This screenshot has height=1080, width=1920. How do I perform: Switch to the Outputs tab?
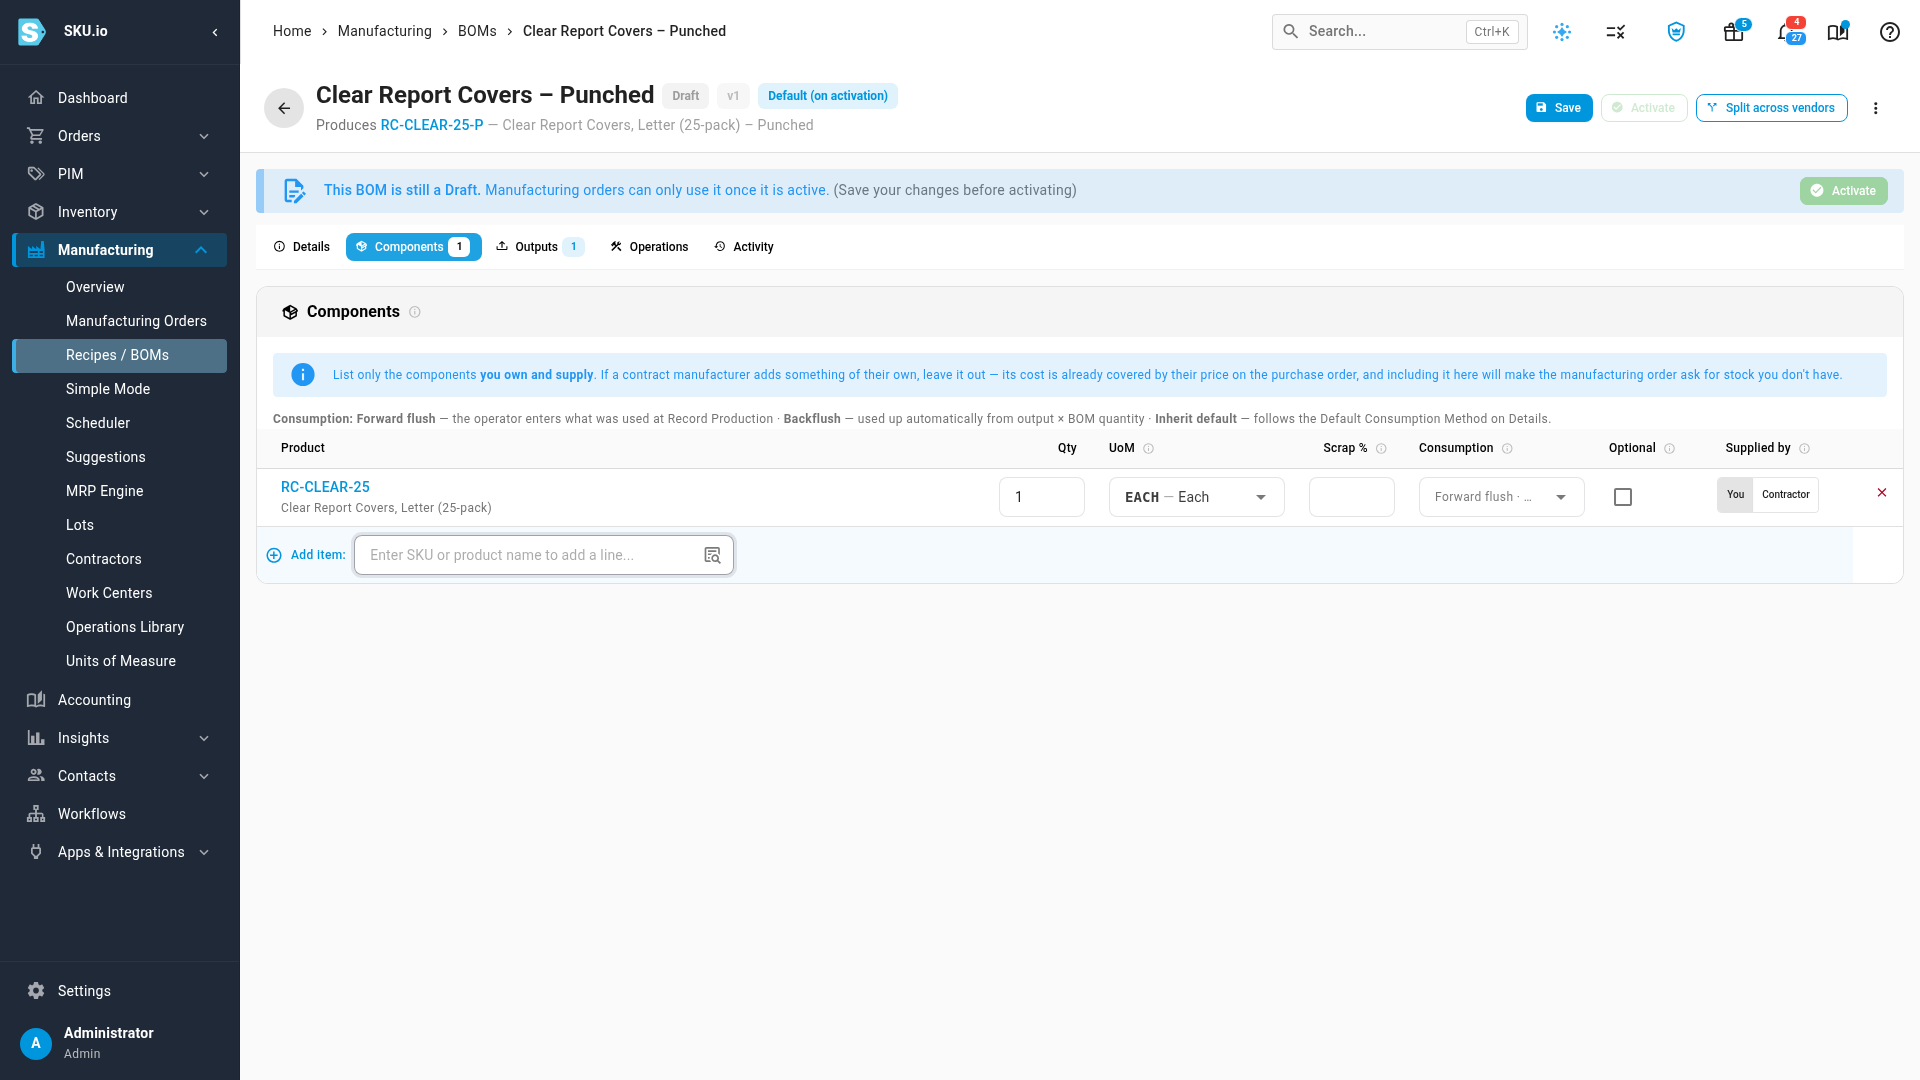[x=540, y=247]
